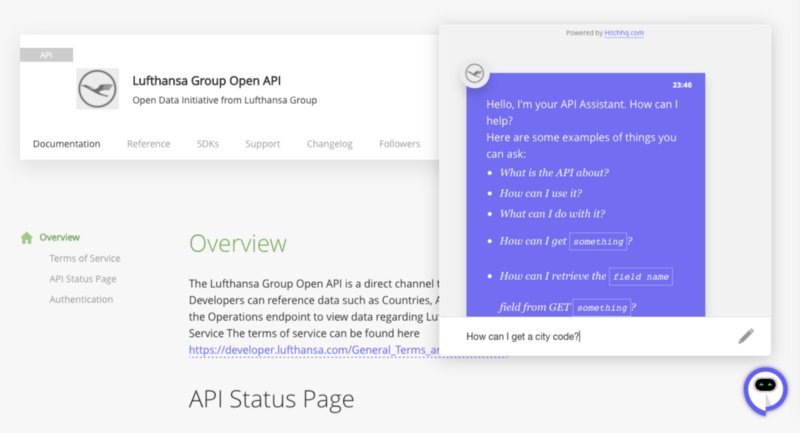The height and width of the screenshot is (433, 800).
Task: Click "Open Data Initiative from Lufthansa Group" subtitle
Action: [x=224, y=100]
